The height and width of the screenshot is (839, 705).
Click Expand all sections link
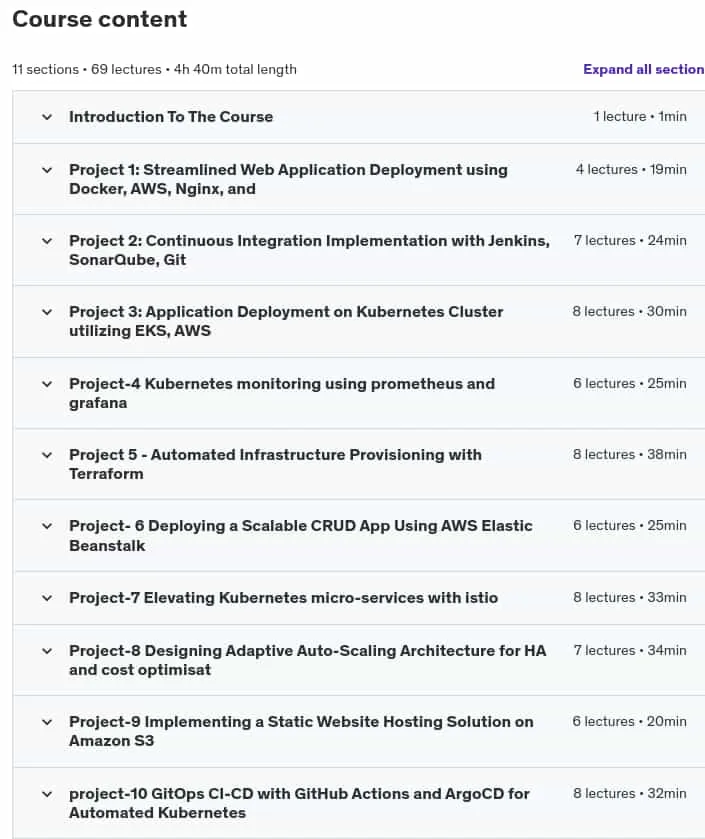(643, 70)
